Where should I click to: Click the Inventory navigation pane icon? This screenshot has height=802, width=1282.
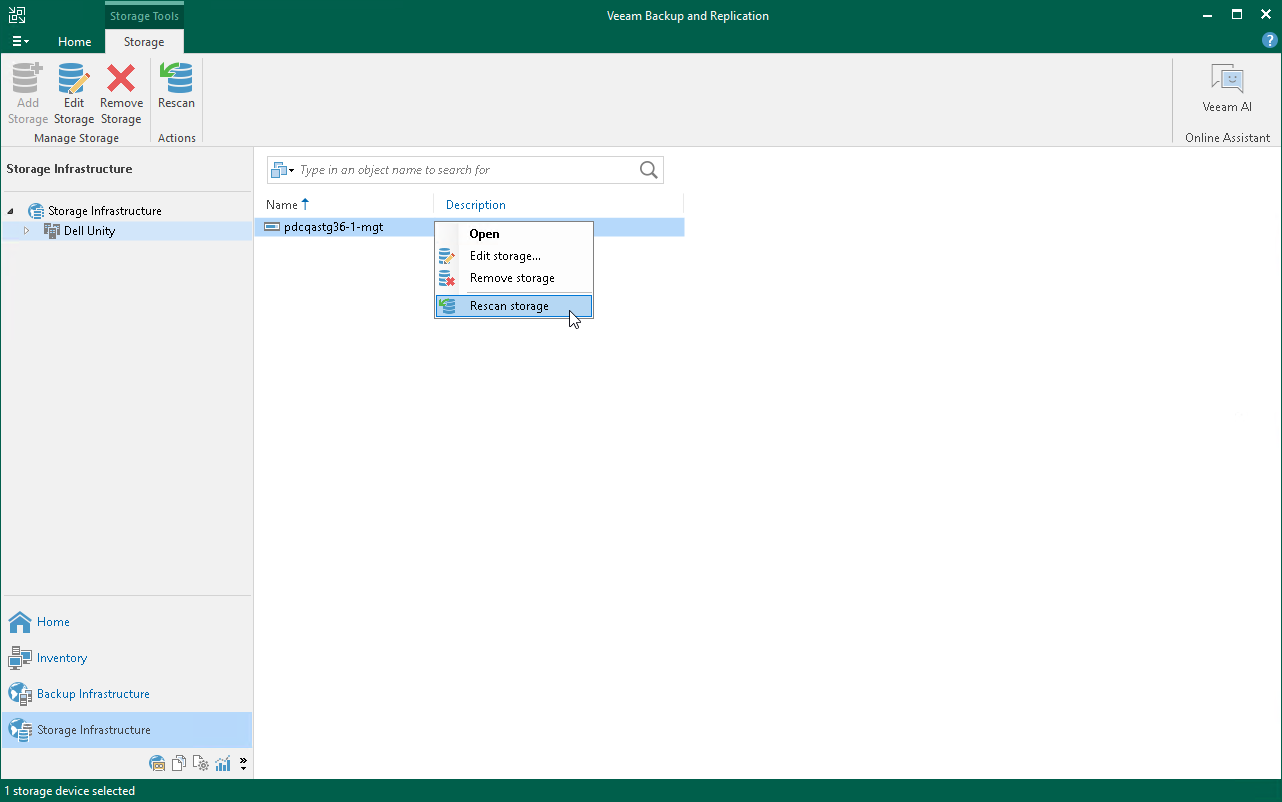20,658
